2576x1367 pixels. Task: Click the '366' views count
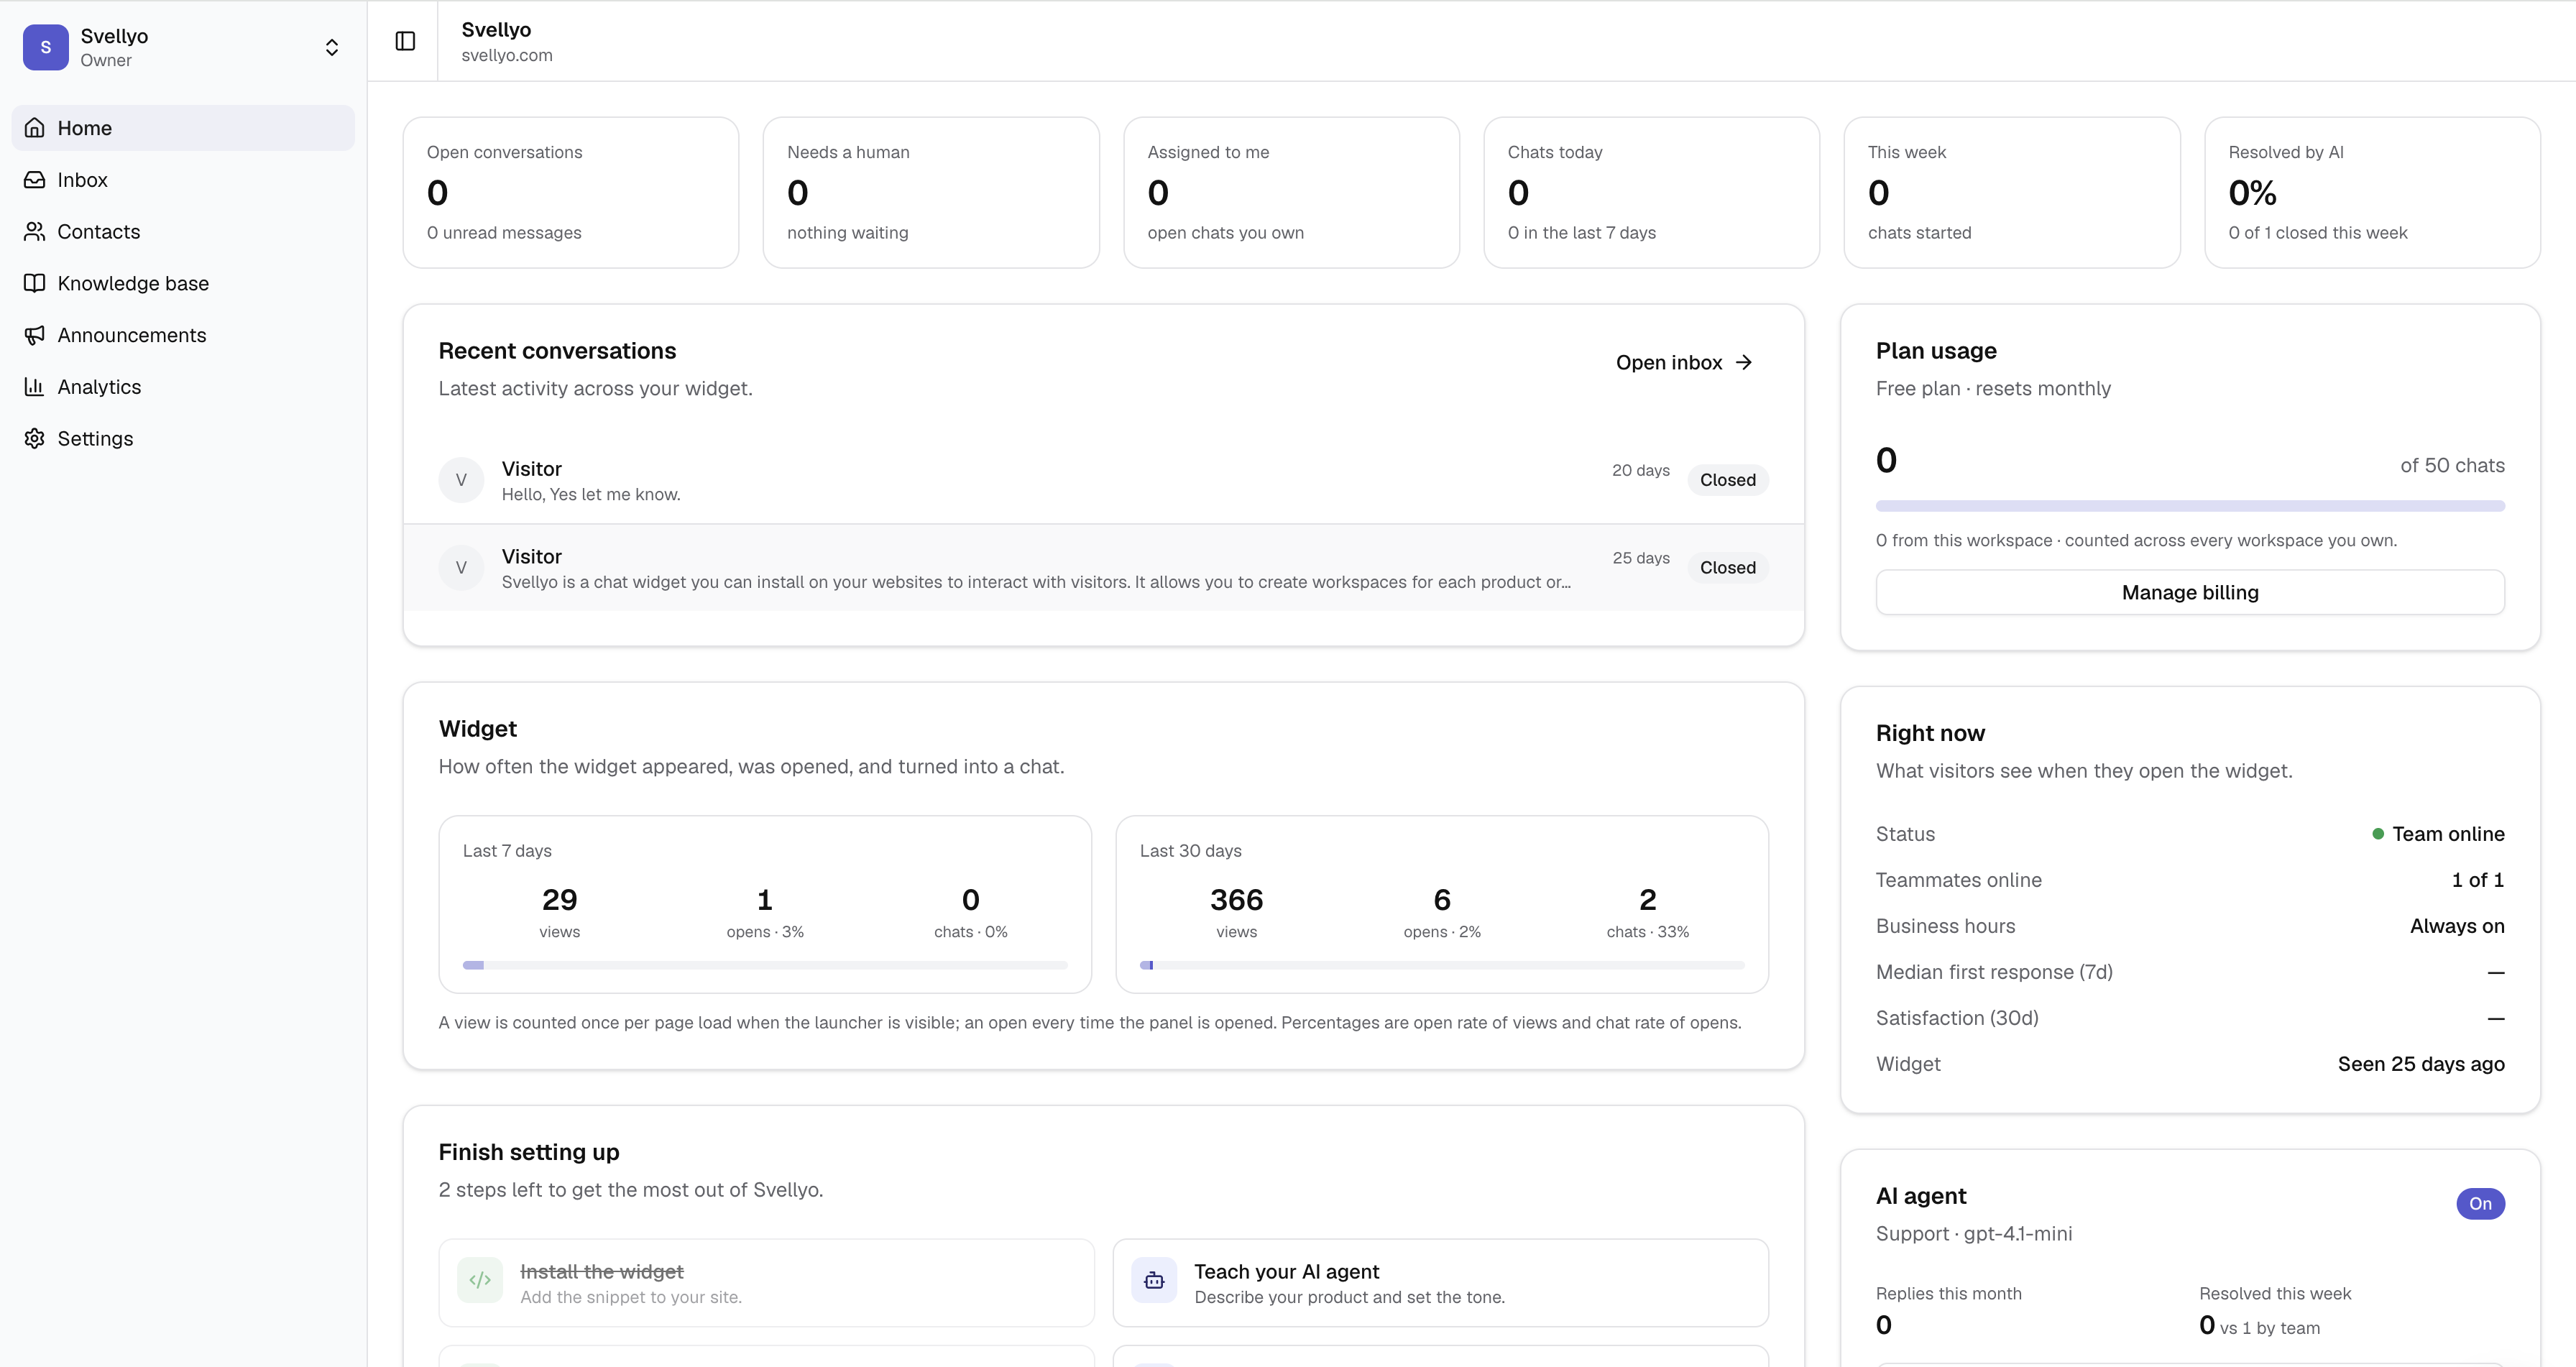click(1237, 900)
